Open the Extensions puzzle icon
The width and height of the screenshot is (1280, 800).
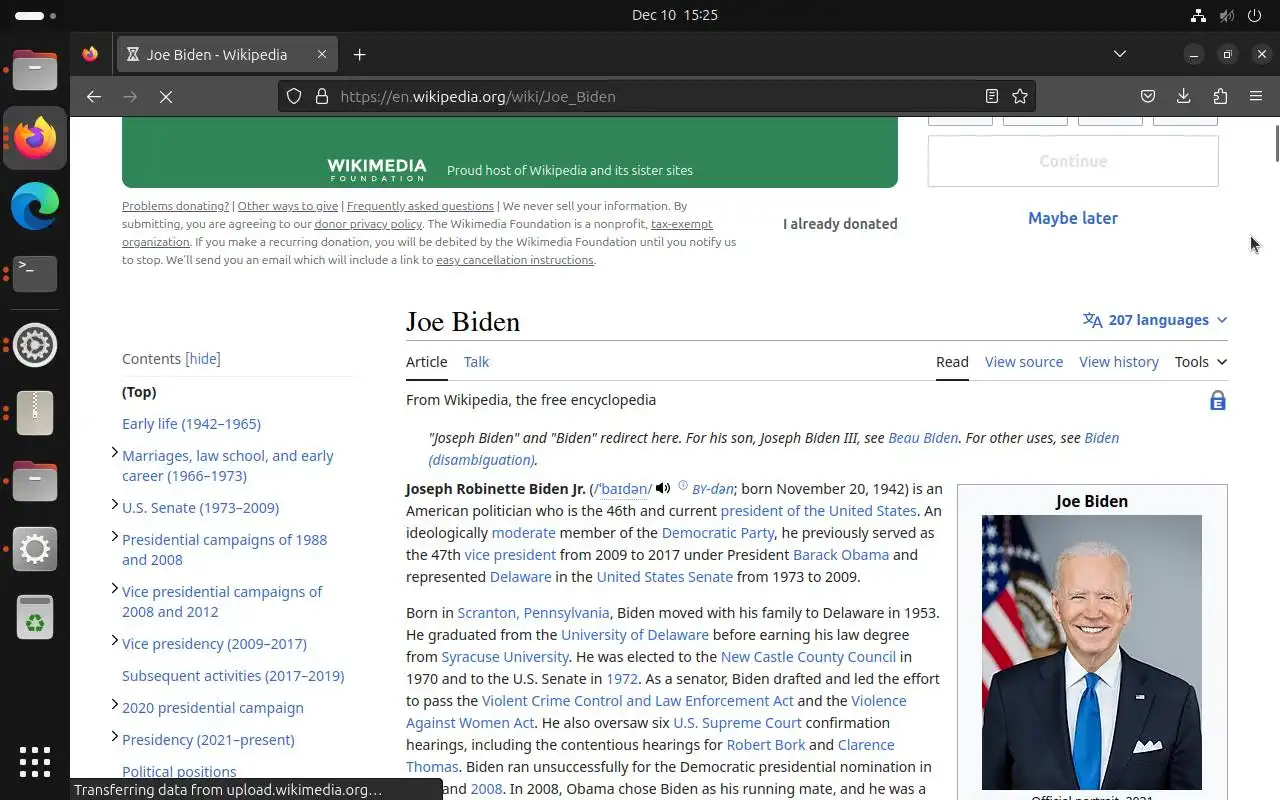click(x=1220, y=96)
